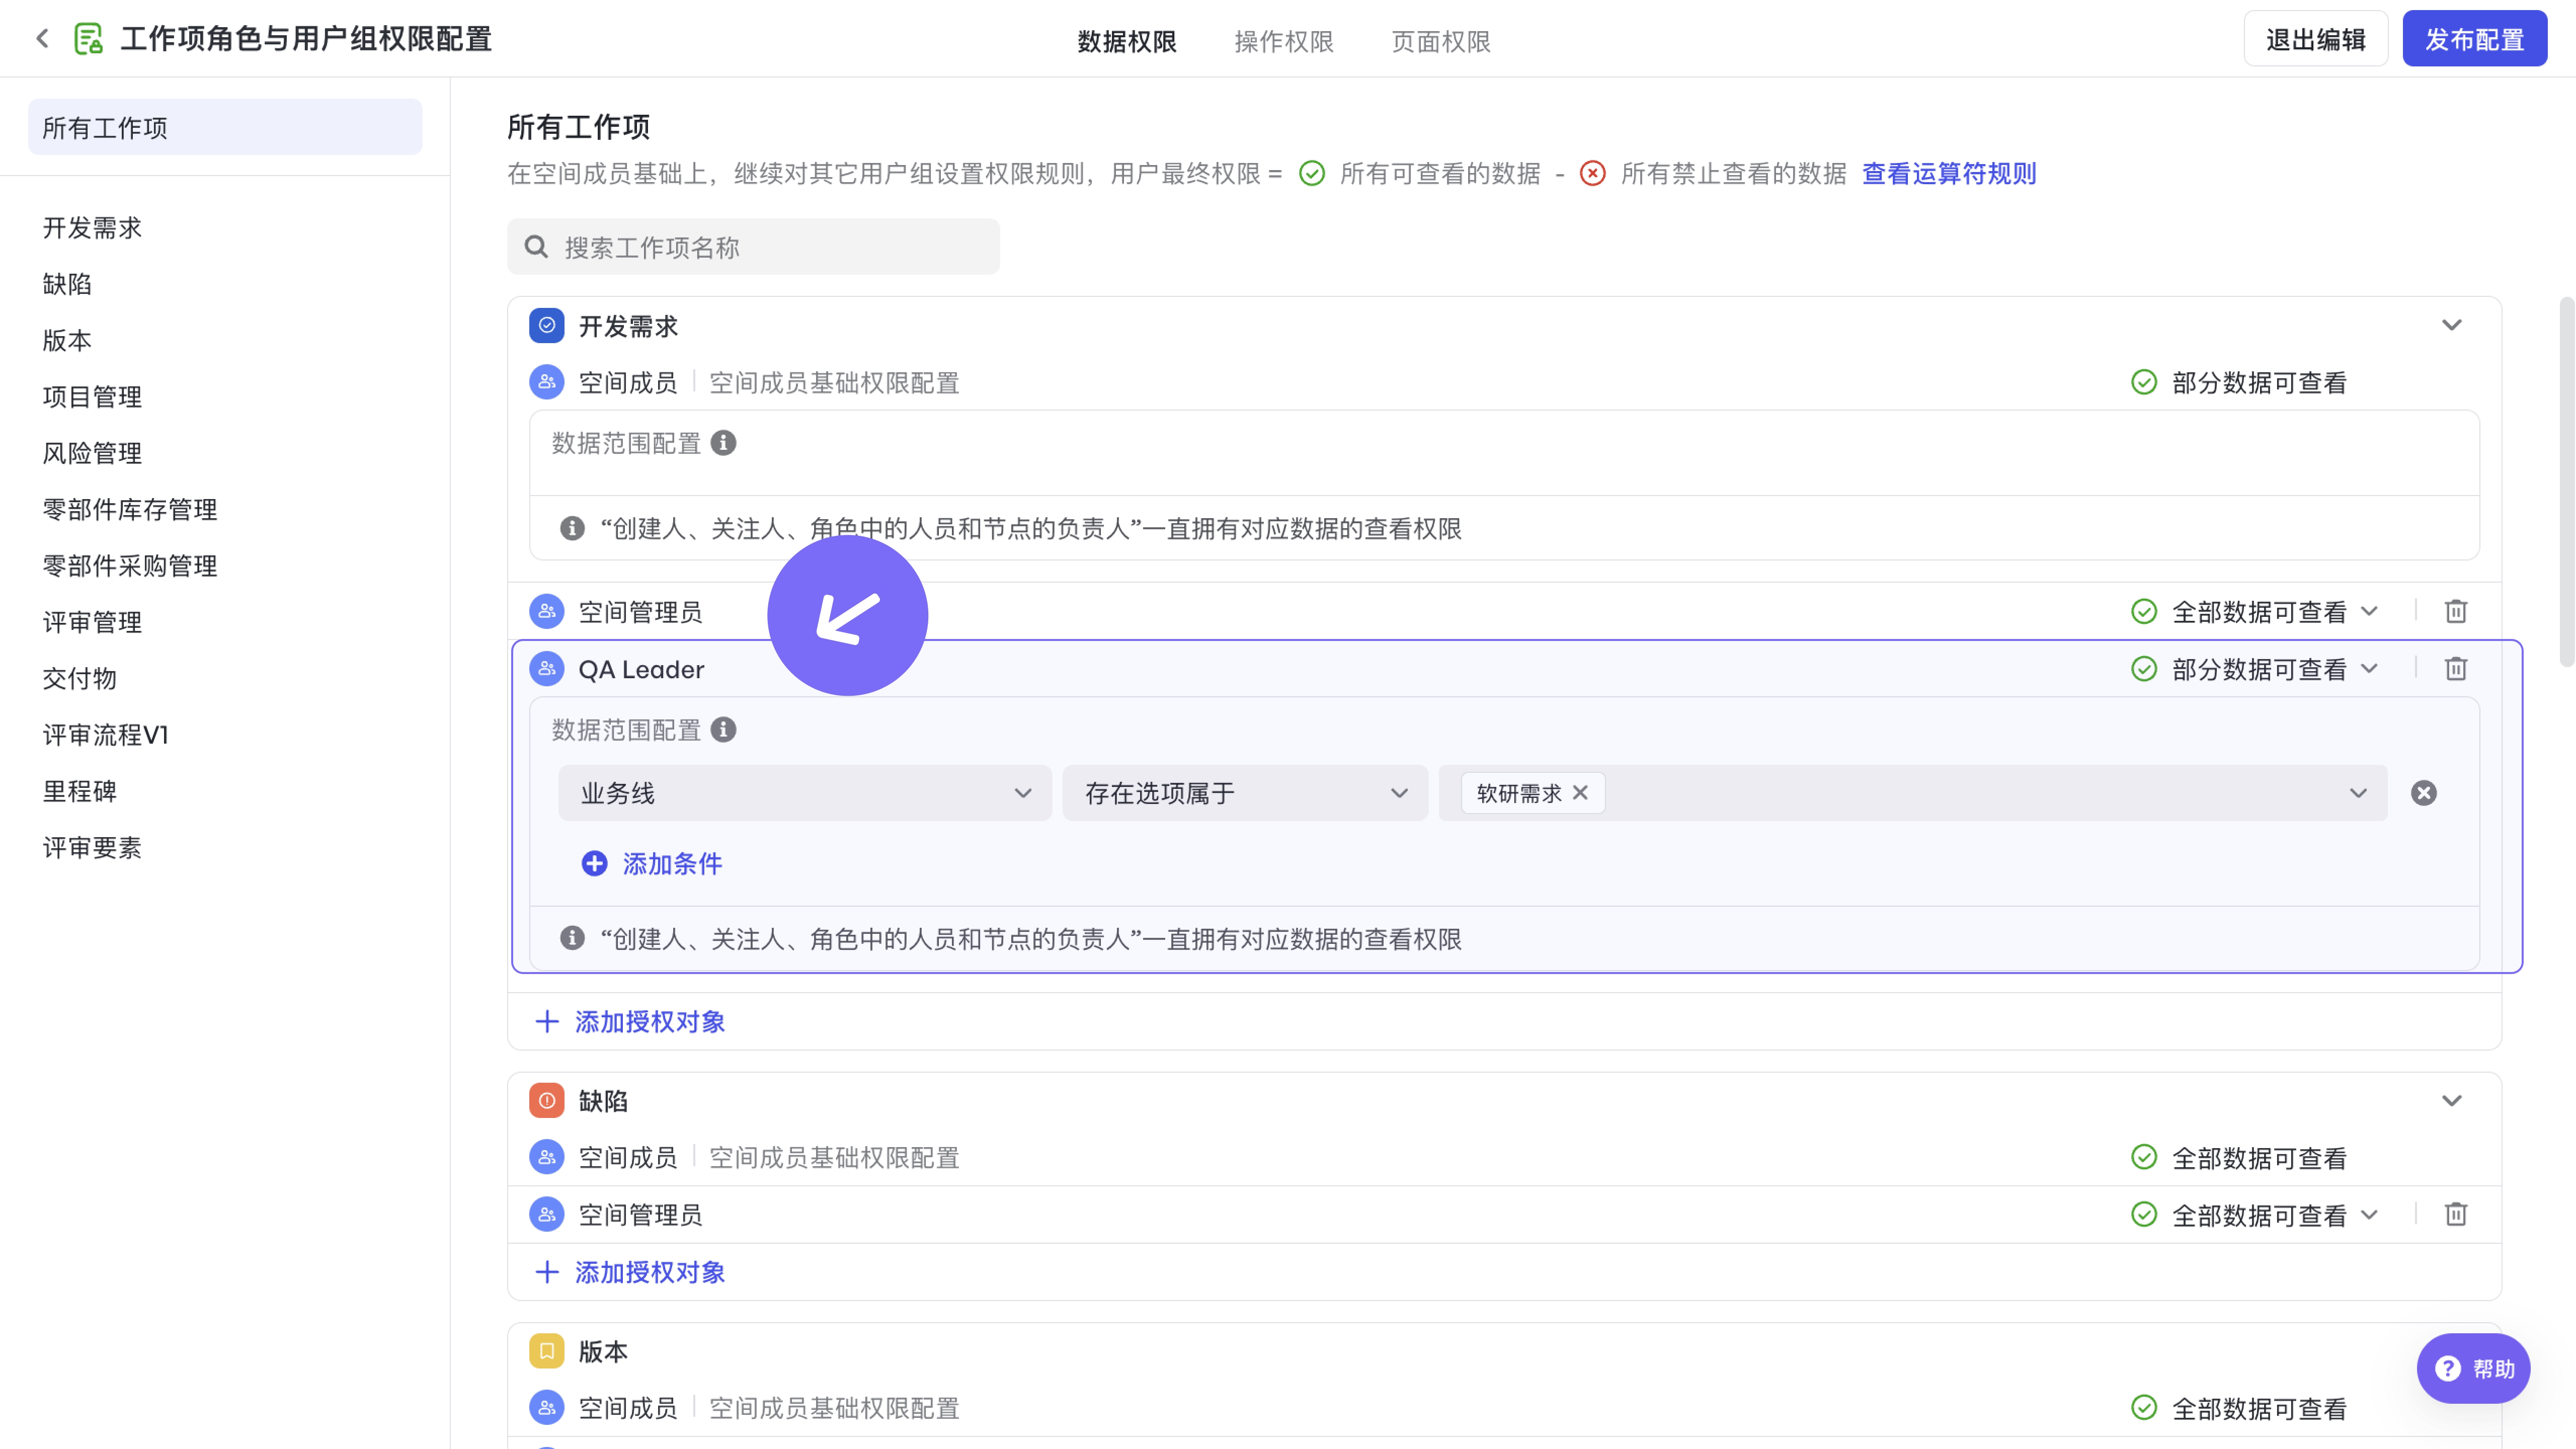Select 缺陷 in sidebar
Viewport: 2576px width, 1449px height.
click(x=67, y=284)
